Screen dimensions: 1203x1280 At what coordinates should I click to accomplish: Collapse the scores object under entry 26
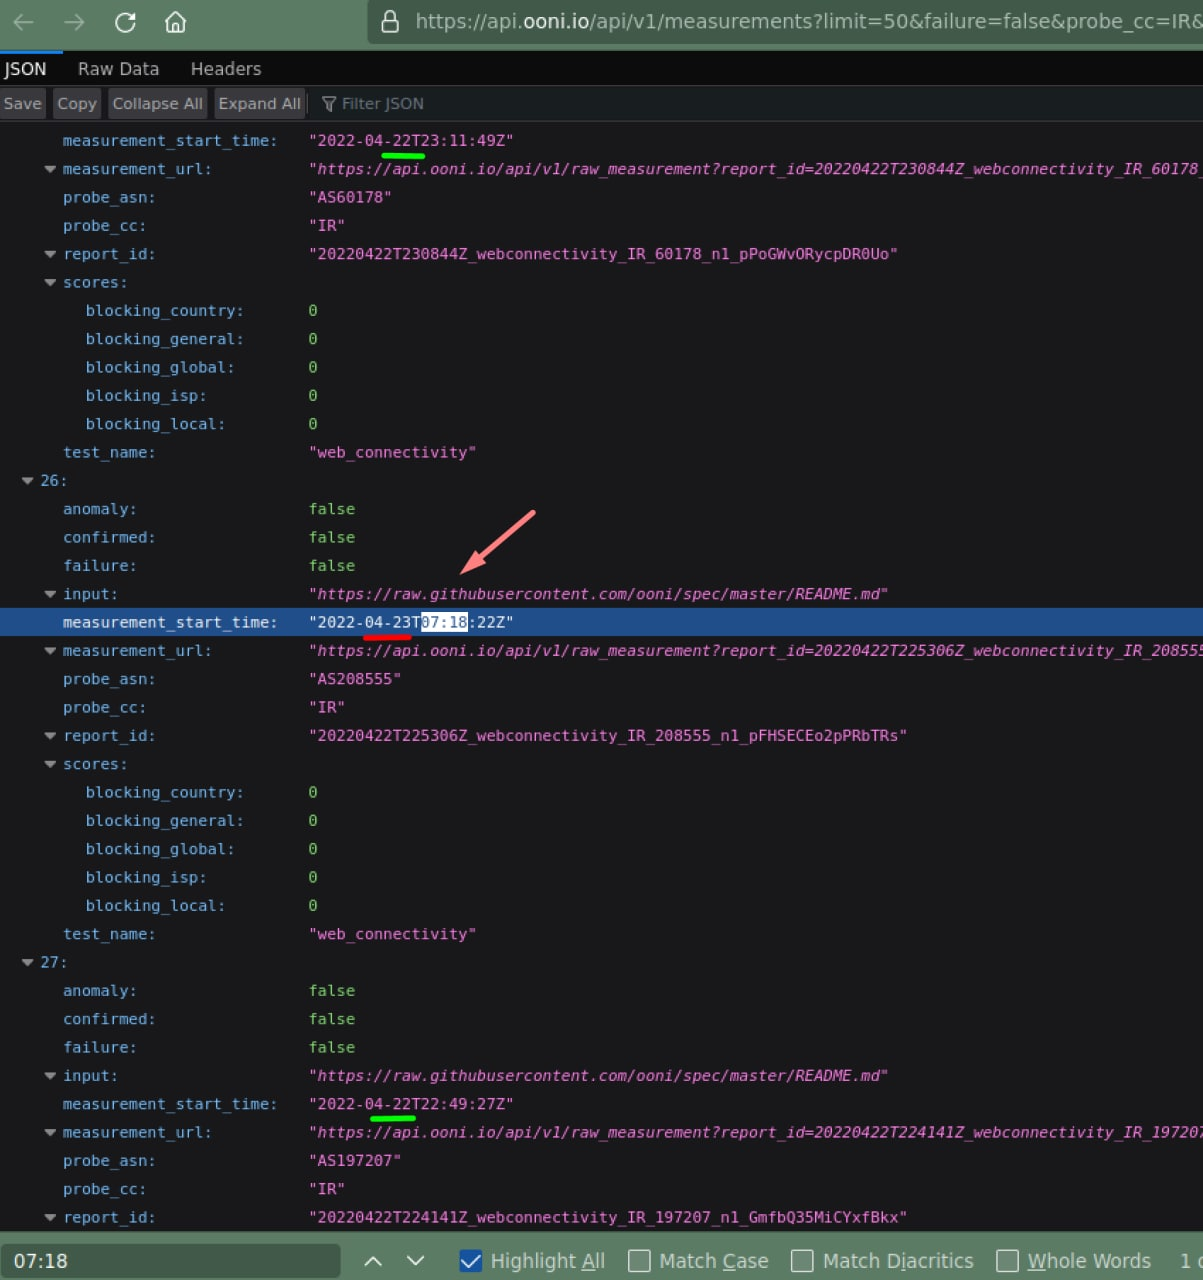(x=50, y=763)
